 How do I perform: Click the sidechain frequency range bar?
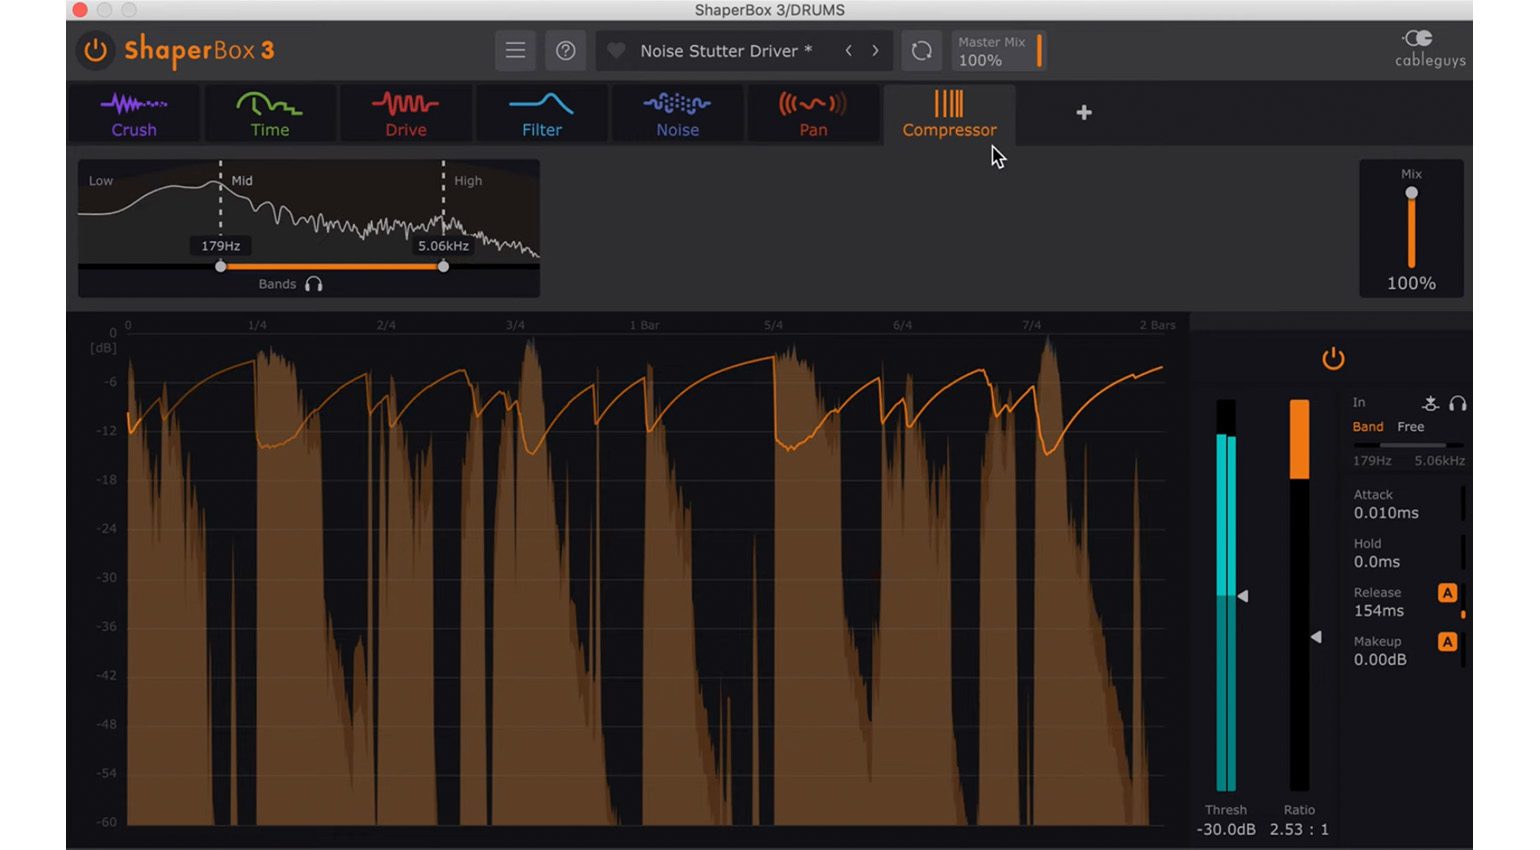click(x=1408, y=445)
